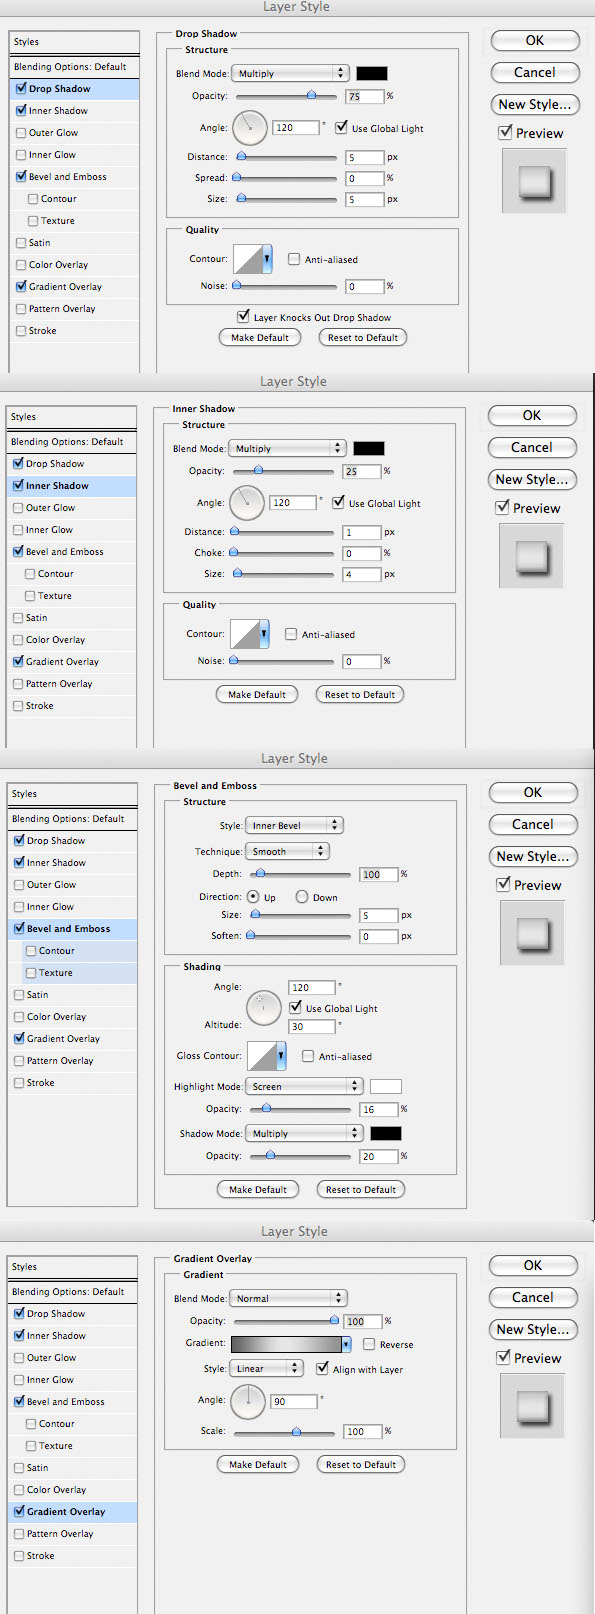Open the Highlight Mode Screen dropdown
This screenshot has width=595, height=1614.
(304, 1086)
